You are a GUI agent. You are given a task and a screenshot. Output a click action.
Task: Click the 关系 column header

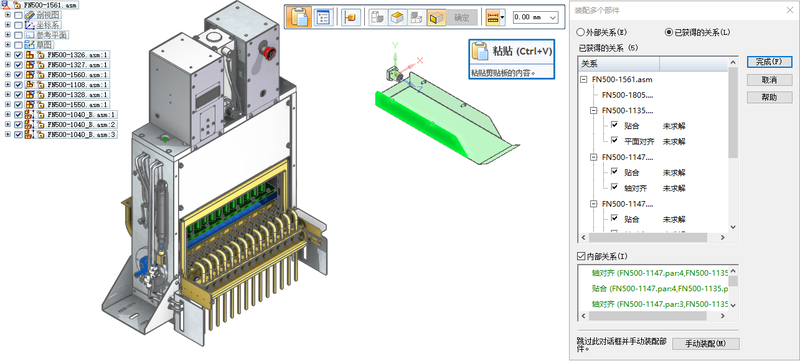[619, 64]
